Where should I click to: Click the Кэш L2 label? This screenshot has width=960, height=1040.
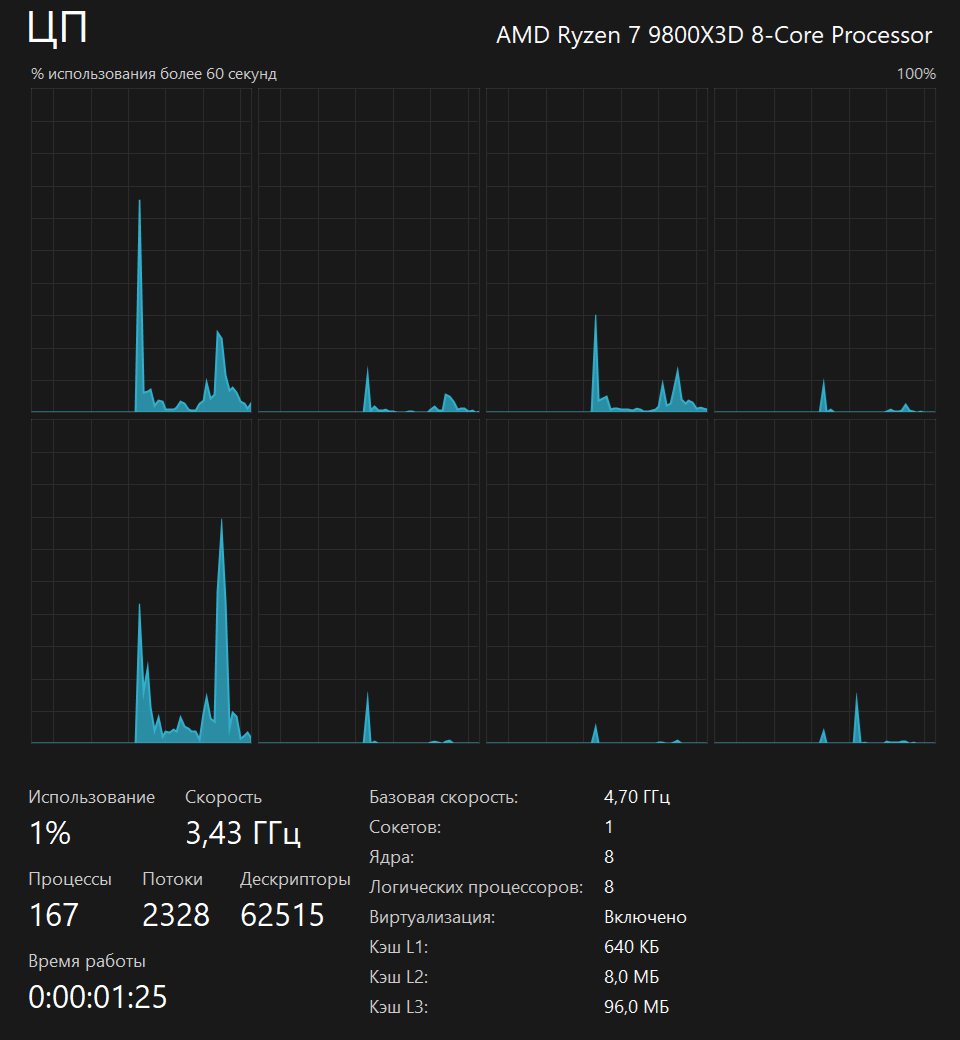(x=399, y=977)
